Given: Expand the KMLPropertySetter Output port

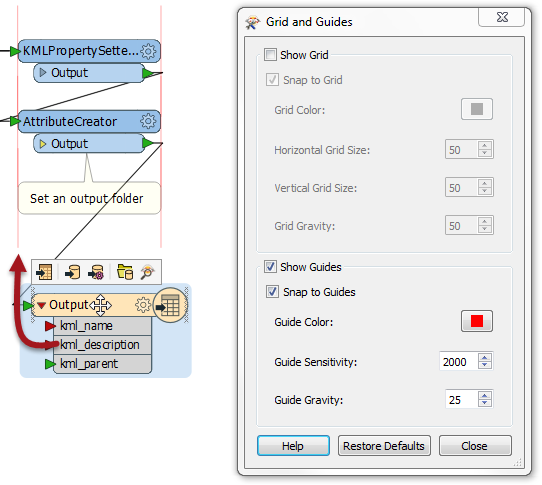Looking at the screenshot, I should pos(43,73).
